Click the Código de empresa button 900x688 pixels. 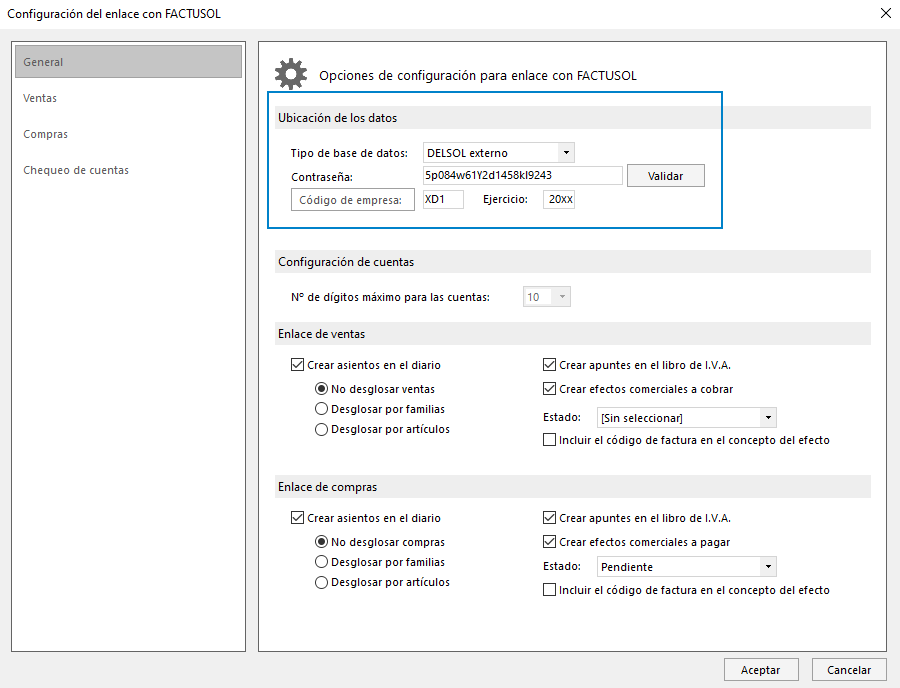[352, 200]
